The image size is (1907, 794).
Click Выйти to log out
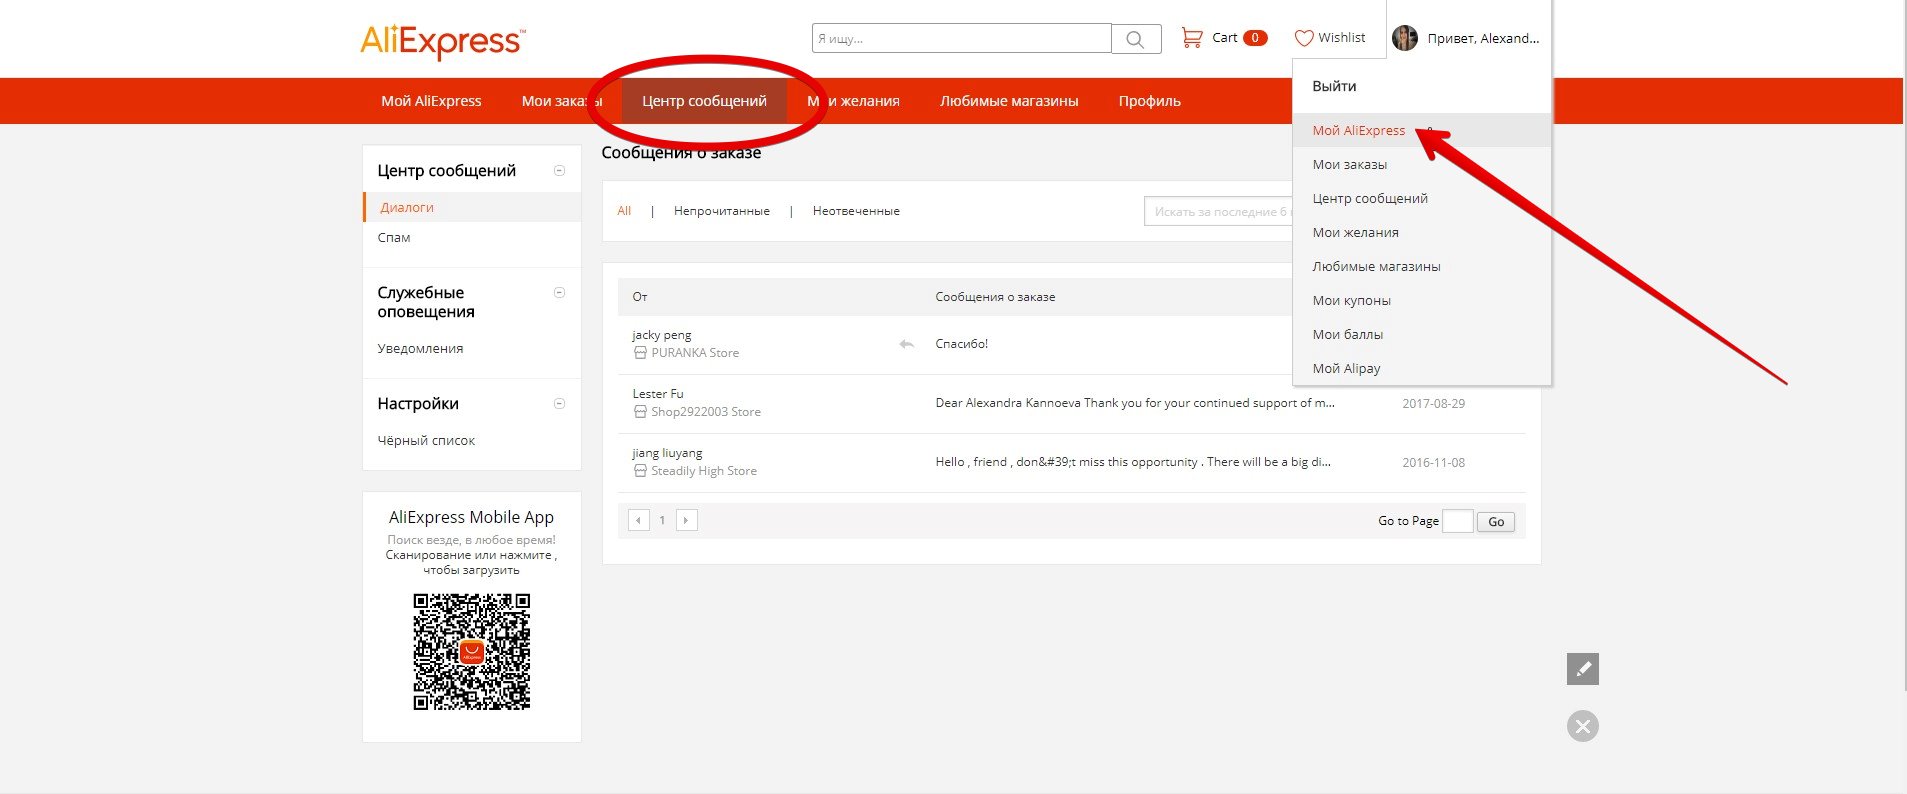pos(1334,86)
